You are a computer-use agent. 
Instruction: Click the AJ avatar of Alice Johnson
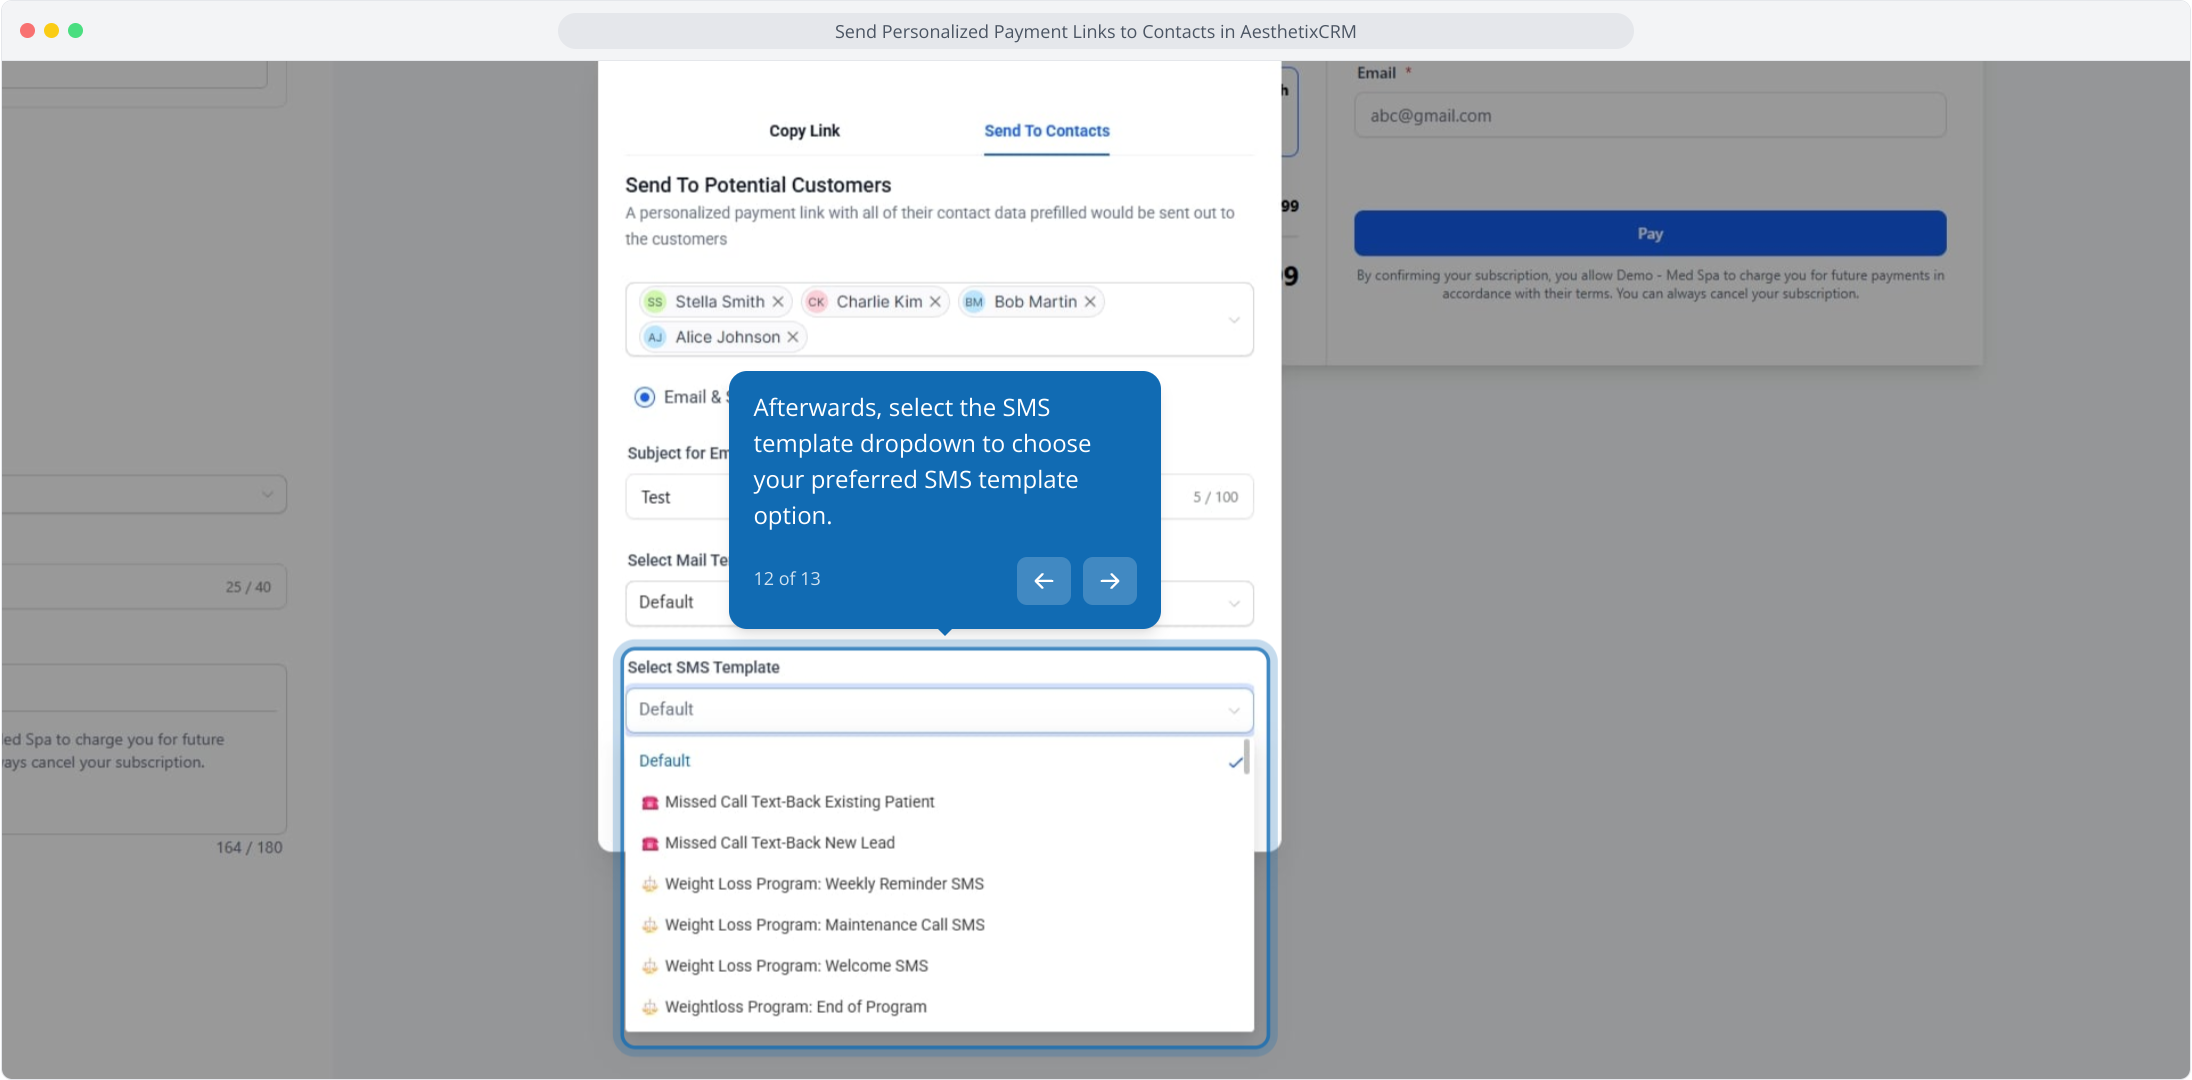[x=655, y=337]
